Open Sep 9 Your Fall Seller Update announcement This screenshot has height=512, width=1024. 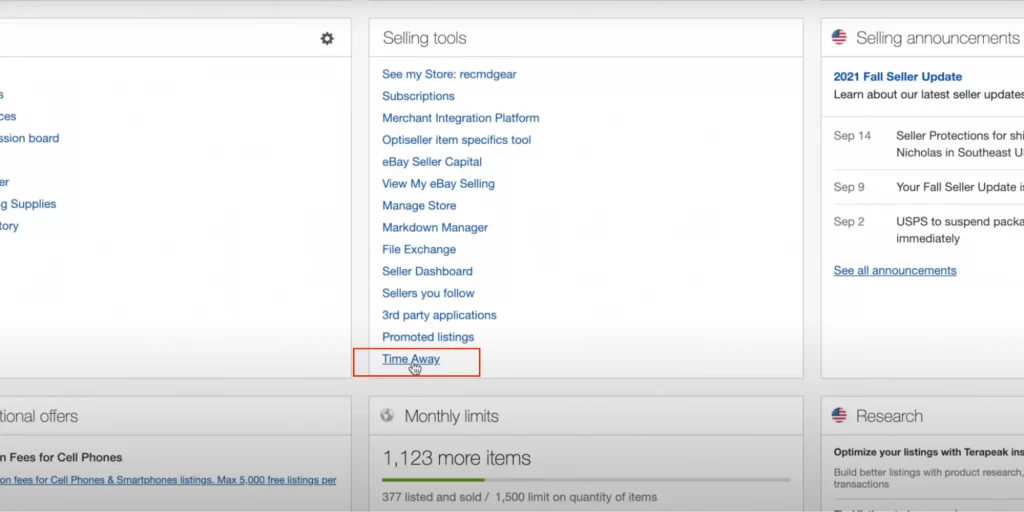pyautogui.click(x=960, y=187)
